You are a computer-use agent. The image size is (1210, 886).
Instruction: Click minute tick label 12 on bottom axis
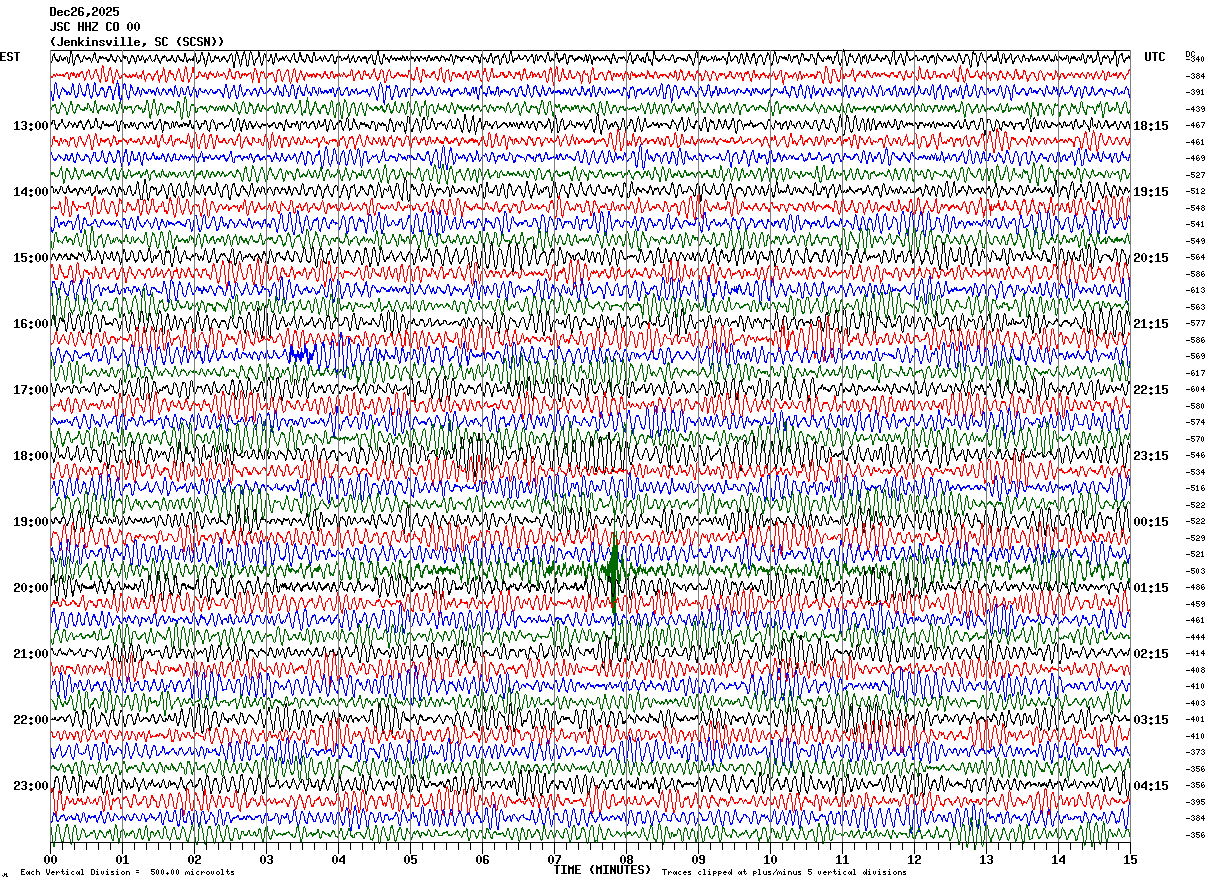tap(914, 859)
